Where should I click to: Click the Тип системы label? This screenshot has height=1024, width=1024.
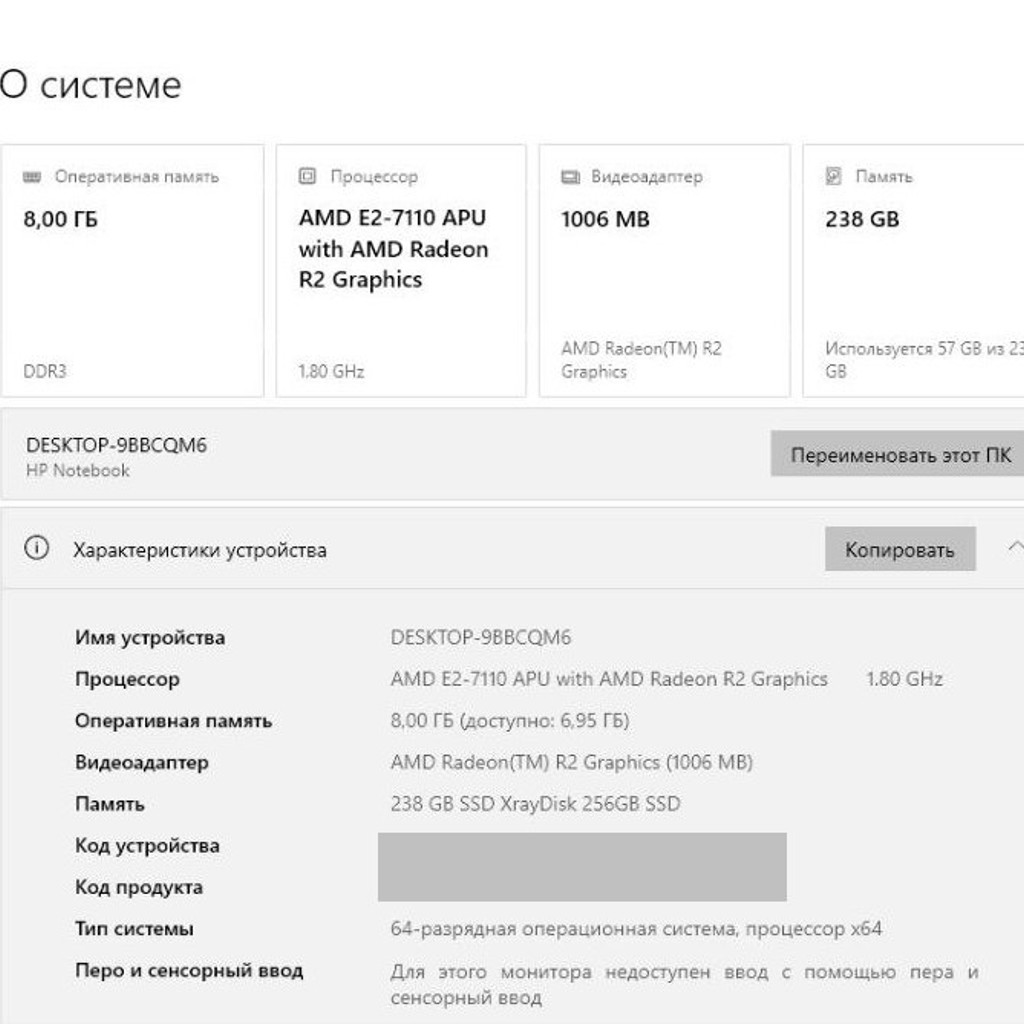click(135, 929)
